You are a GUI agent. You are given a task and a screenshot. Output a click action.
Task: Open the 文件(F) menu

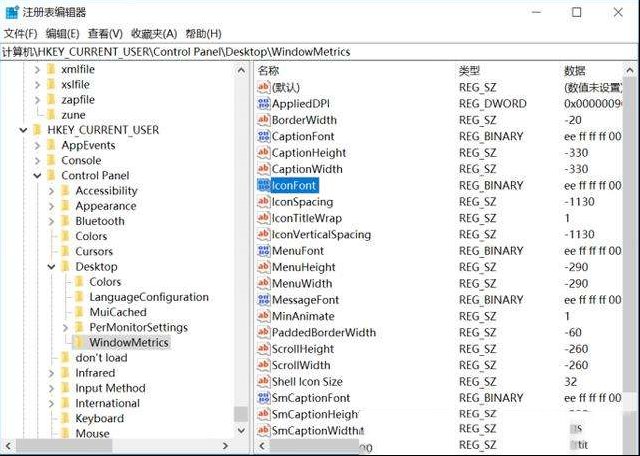(20, 33)
